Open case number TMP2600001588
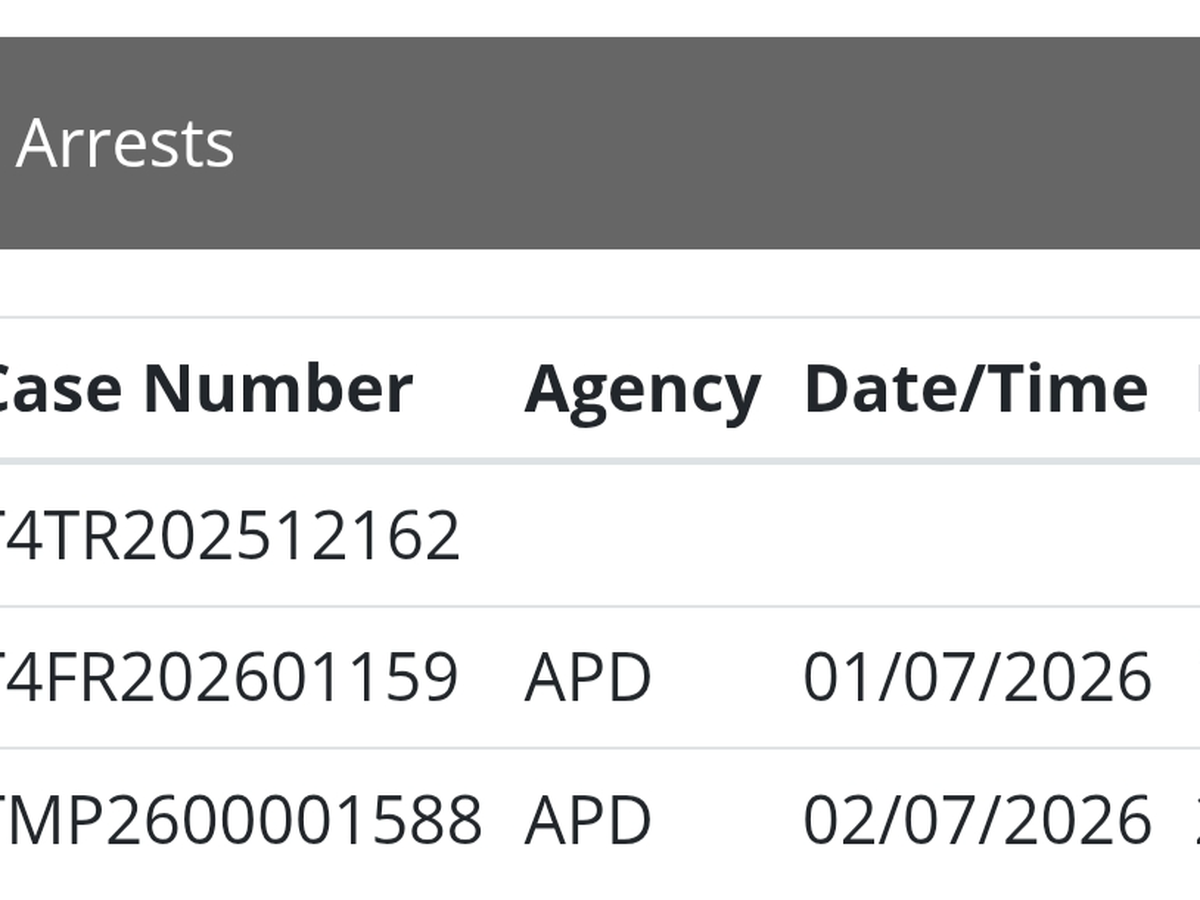 [x=238, y=819]
